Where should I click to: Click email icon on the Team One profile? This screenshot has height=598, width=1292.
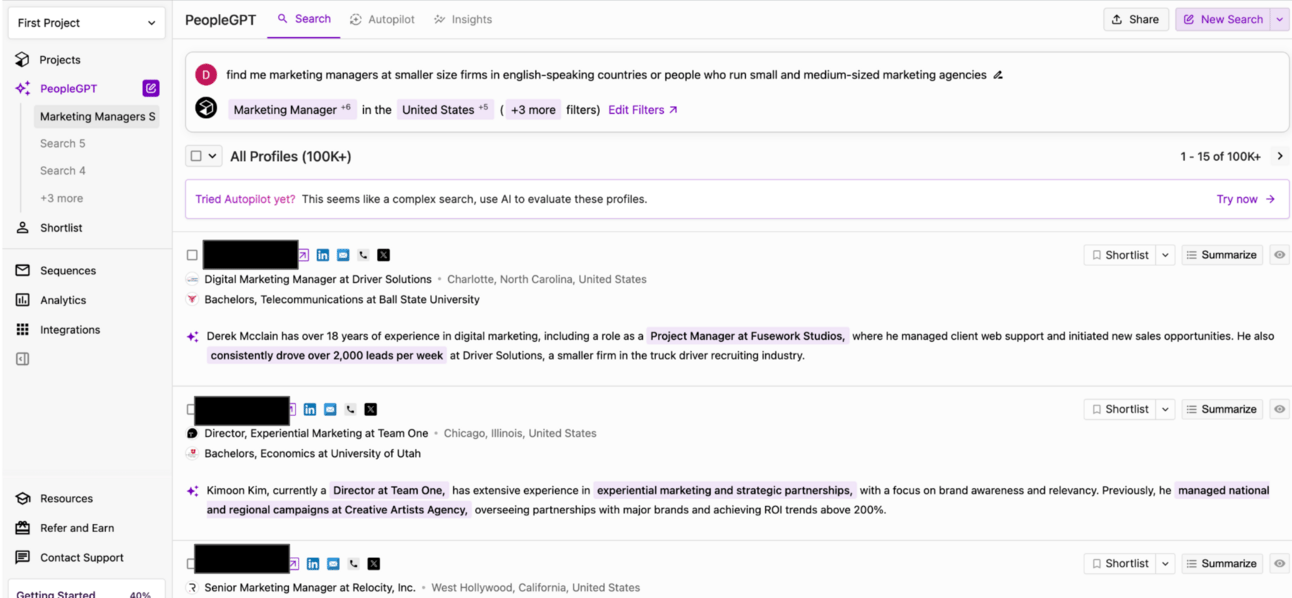[330, 409]
